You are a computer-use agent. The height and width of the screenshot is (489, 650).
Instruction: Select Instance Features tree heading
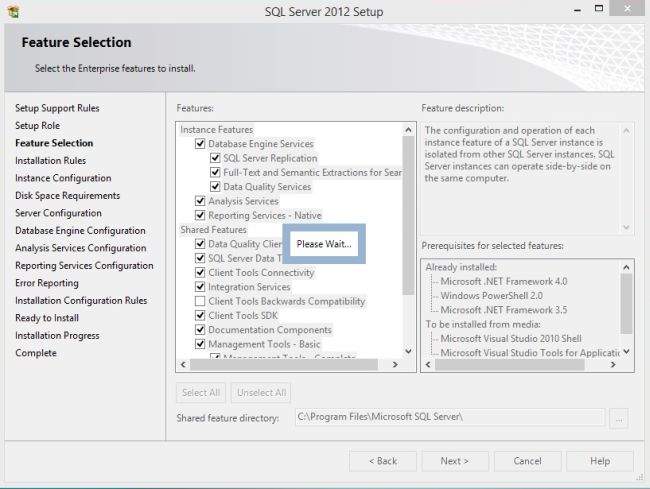pyautogui.click(x=216, y=130)
